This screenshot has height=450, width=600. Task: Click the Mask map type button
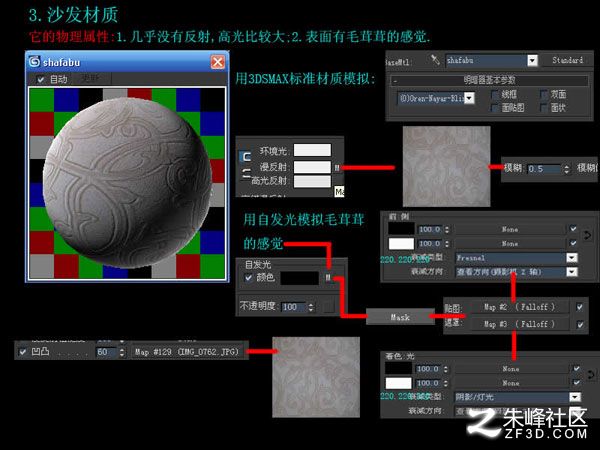click(x=400, y=317)
